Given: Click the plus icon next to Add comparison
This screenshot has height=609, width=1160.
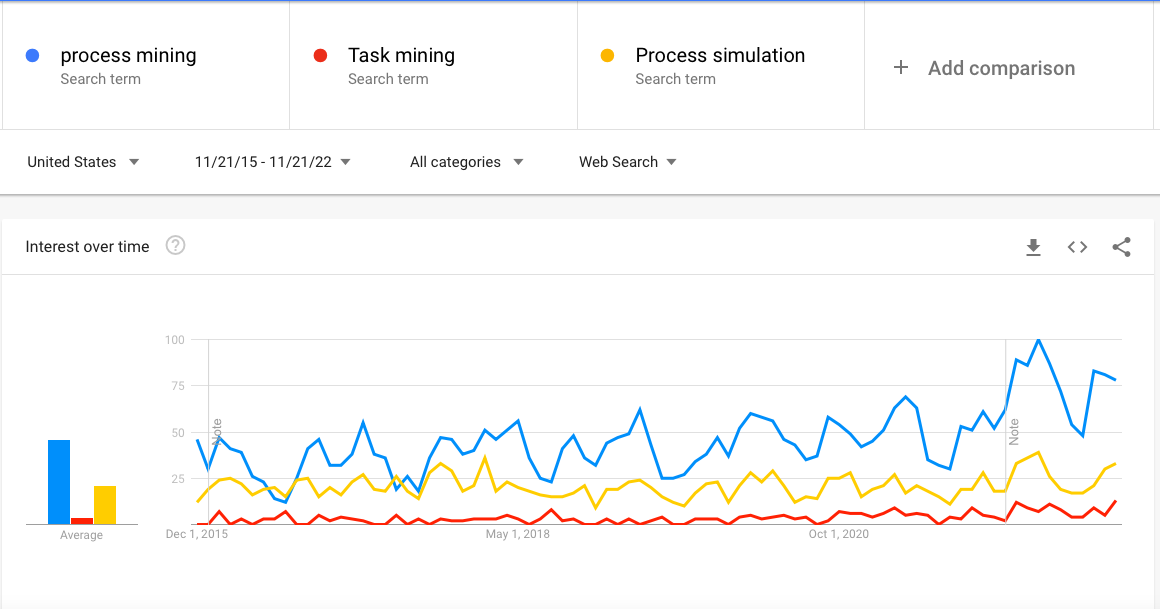Looking at the screenshot, I should point(900,68).
